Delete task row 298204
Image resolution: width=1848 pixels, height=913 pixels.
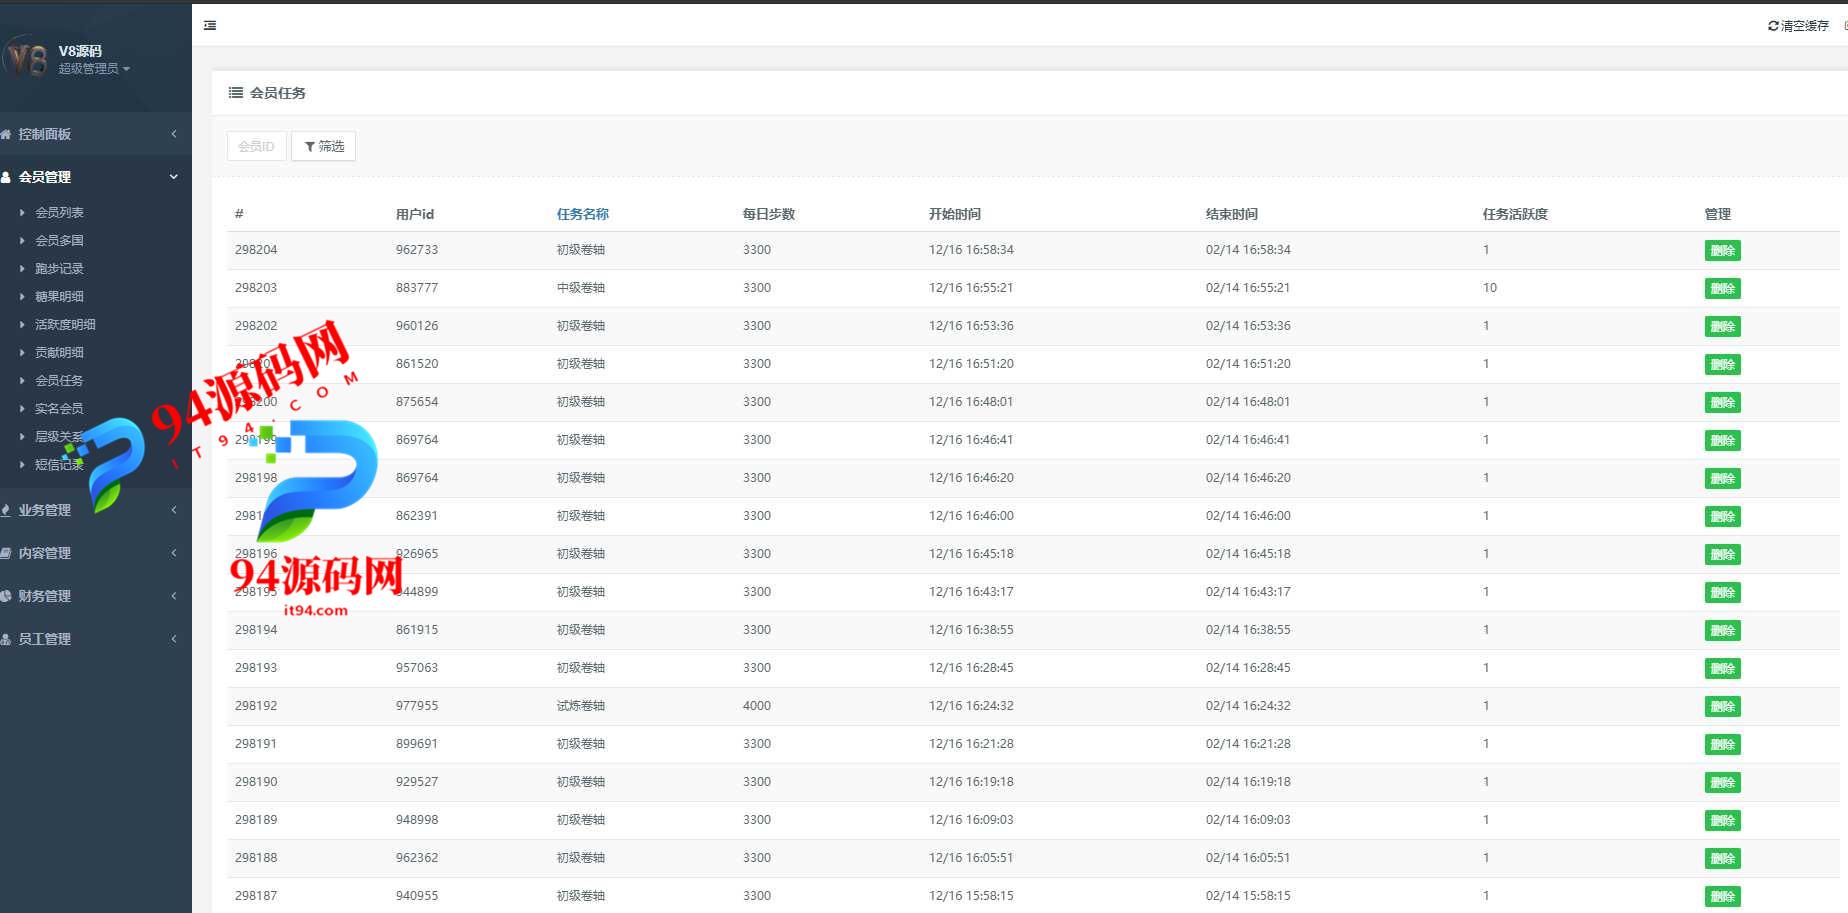1722,251
